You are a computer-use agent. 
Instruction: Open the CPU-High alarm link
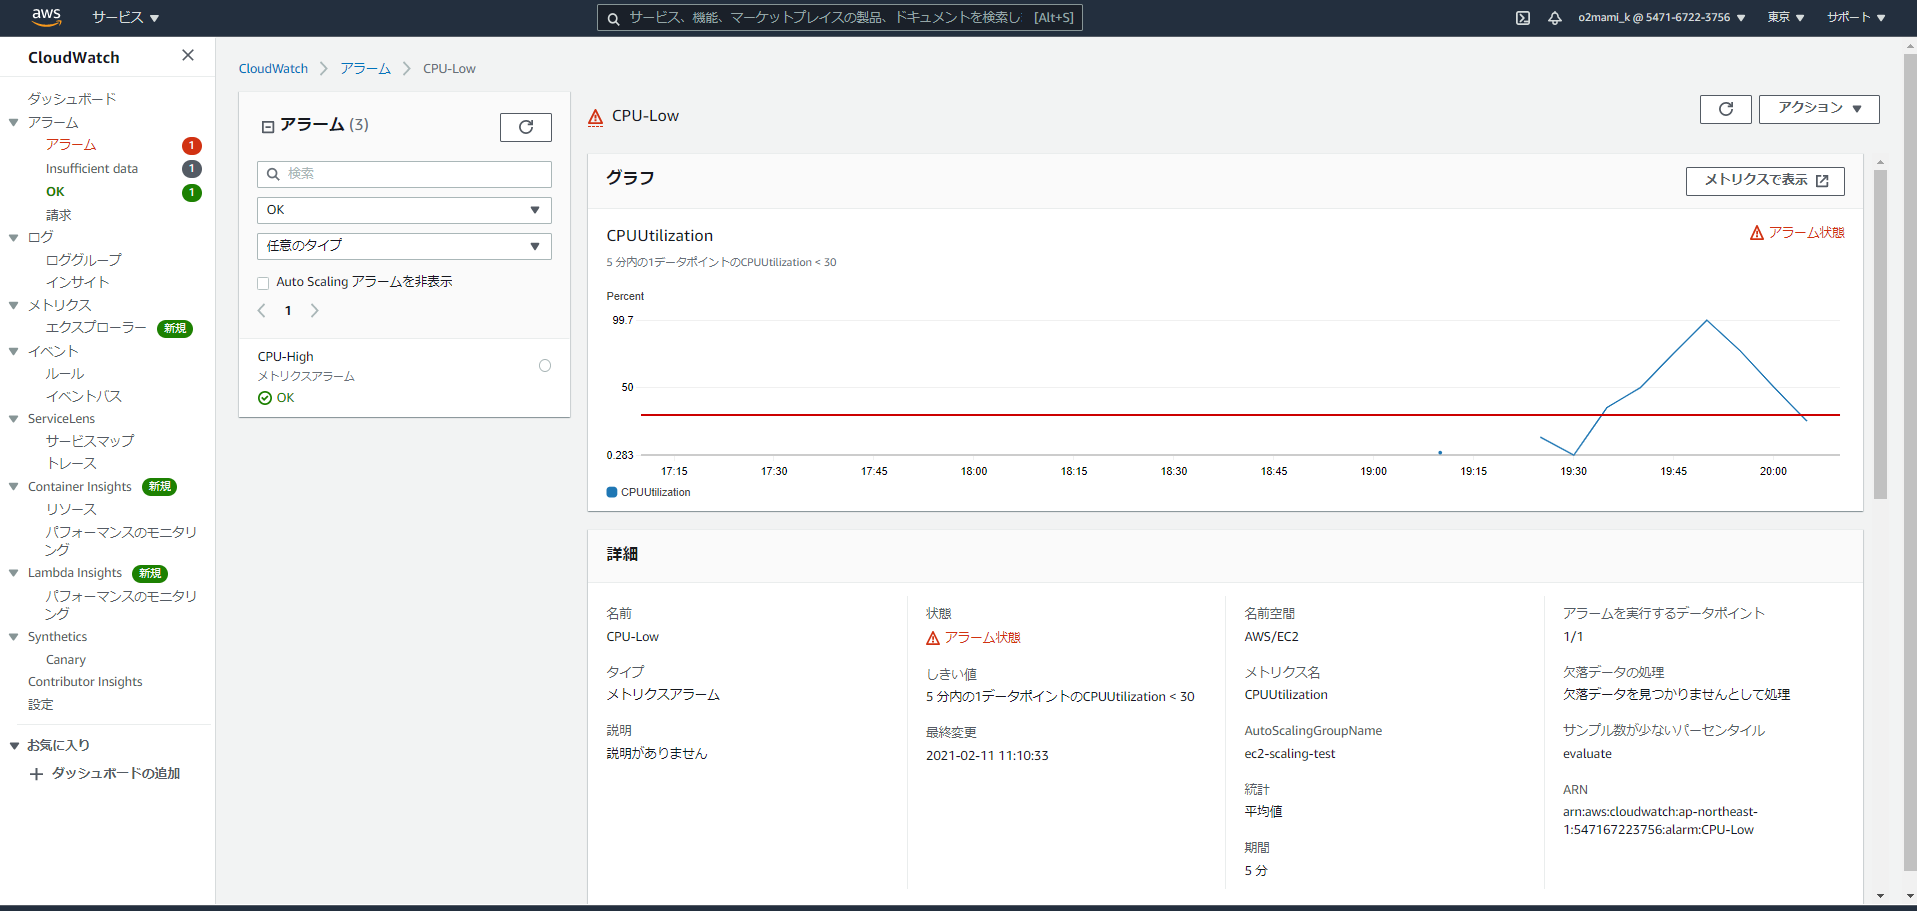pos(286,357)
